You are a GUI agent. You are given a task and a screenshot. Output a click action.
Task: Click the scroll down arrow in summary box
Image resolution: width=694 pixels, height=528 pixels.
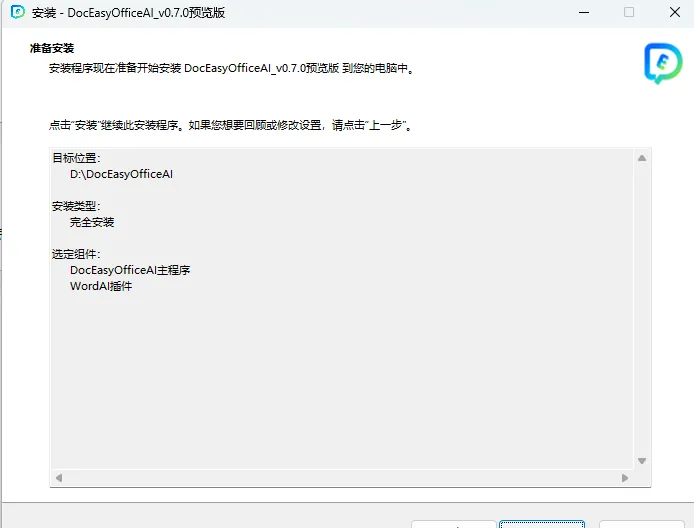pos(642,461)
